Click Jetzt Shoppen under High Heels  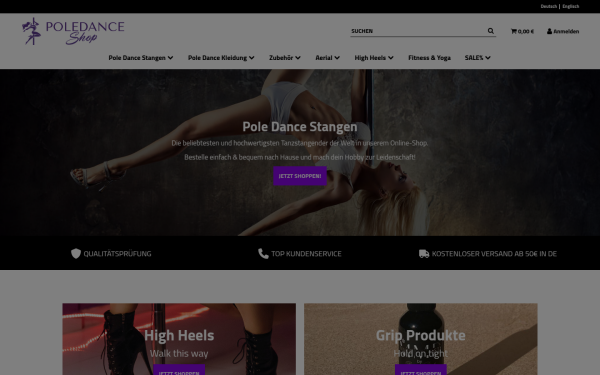click(x=179, y=370)
